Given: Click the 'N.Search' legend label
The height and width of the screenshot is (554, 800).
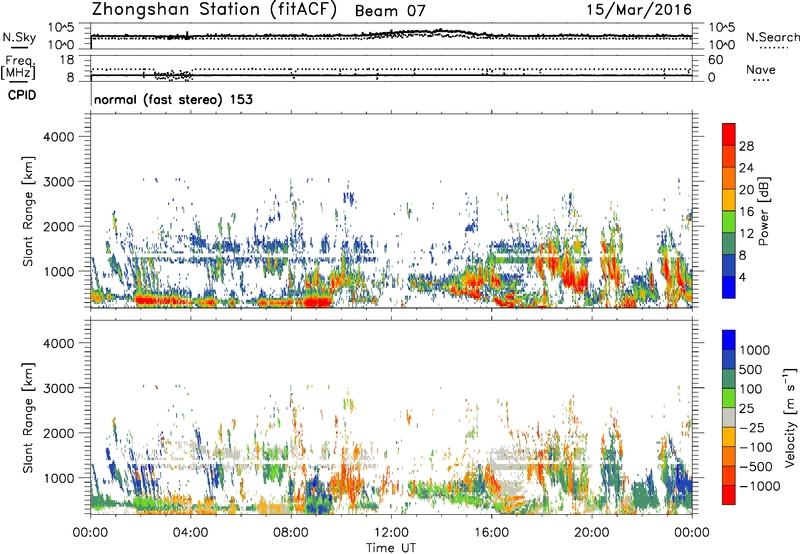Looking at the screenshot, I should [772, 37].
